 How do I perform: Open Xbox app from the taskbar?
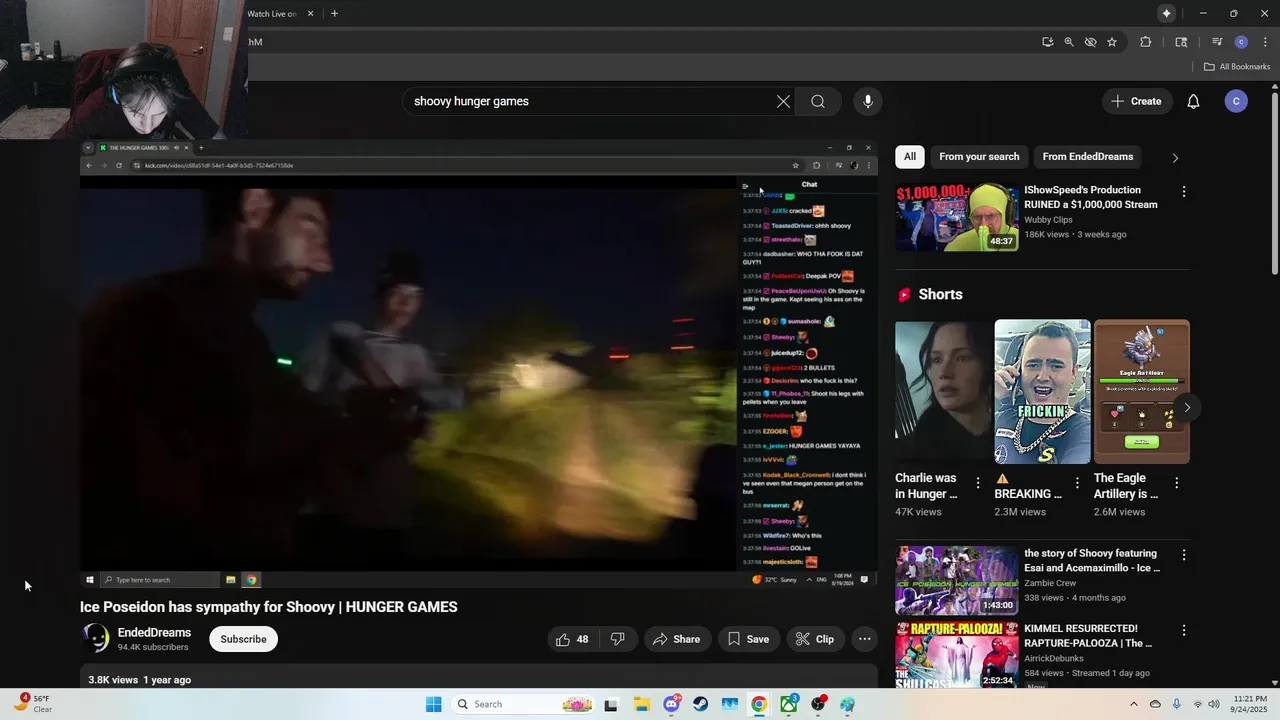pos(789,704)
